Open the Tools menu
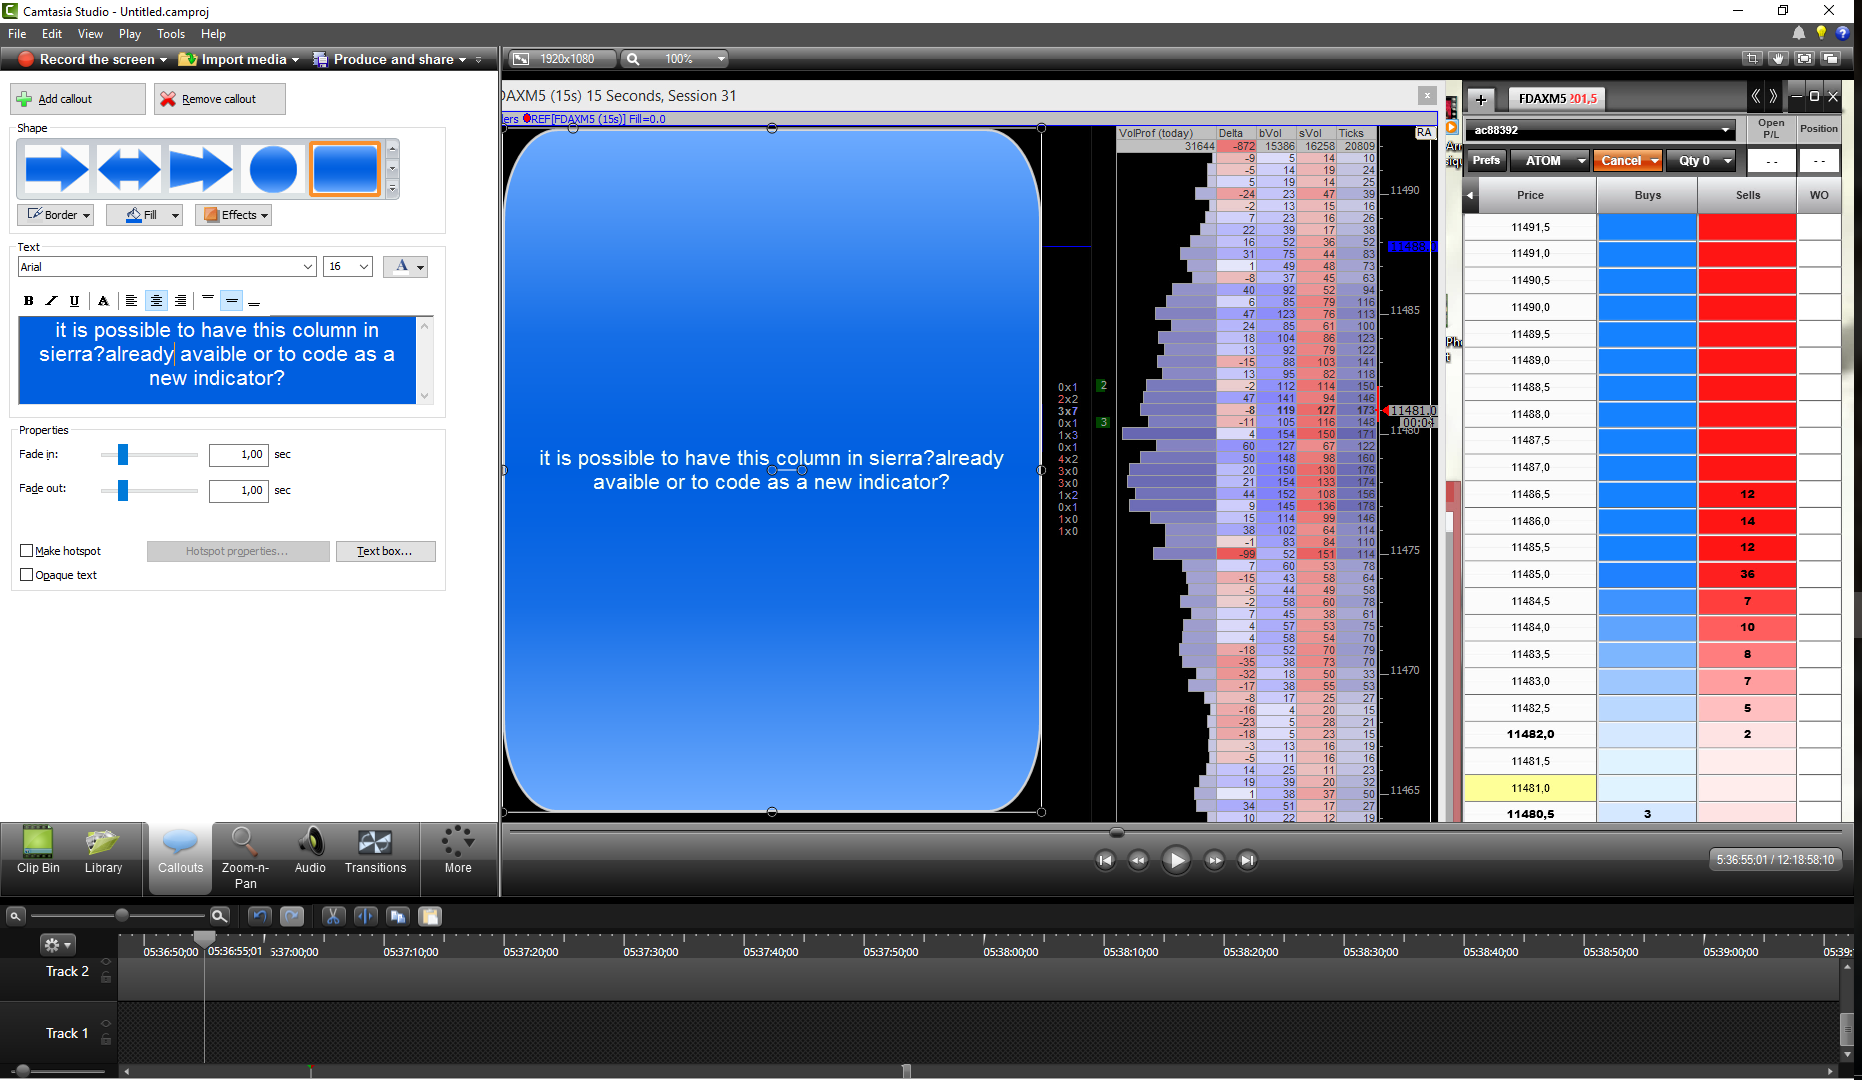 tap(171, 34)
